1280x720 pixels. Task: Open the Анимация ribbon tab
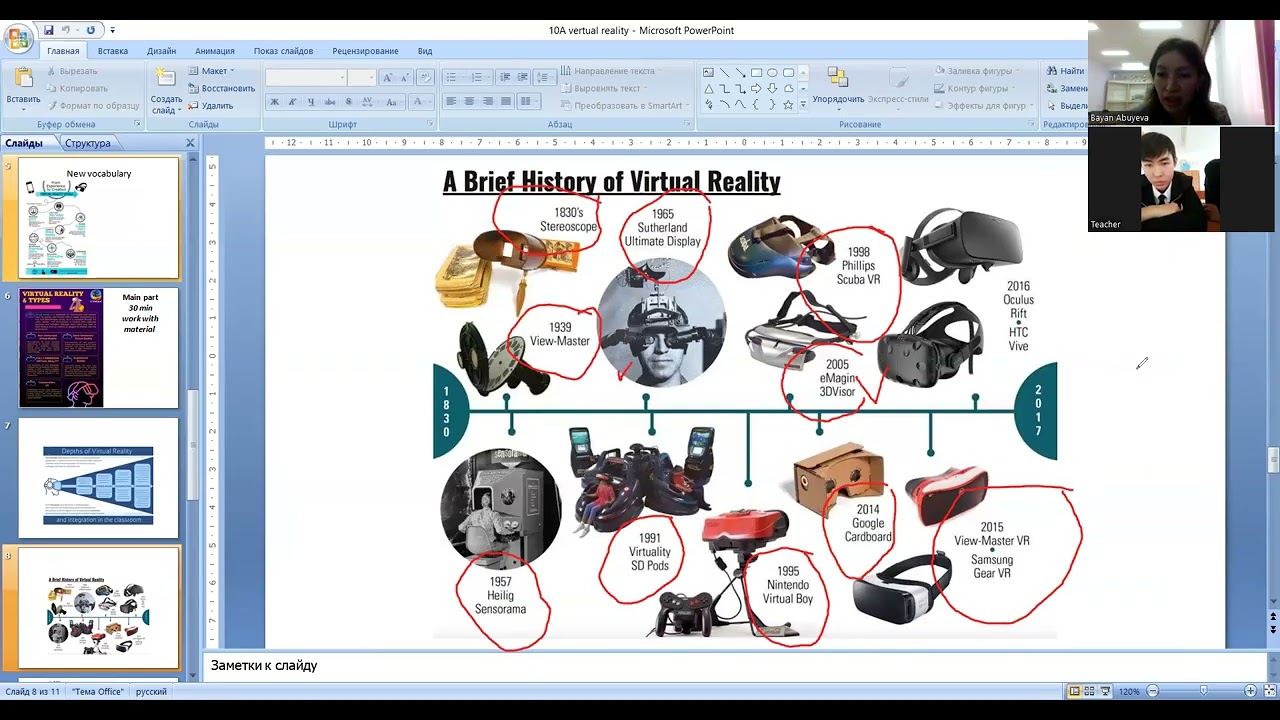click(x=215, y=51)
